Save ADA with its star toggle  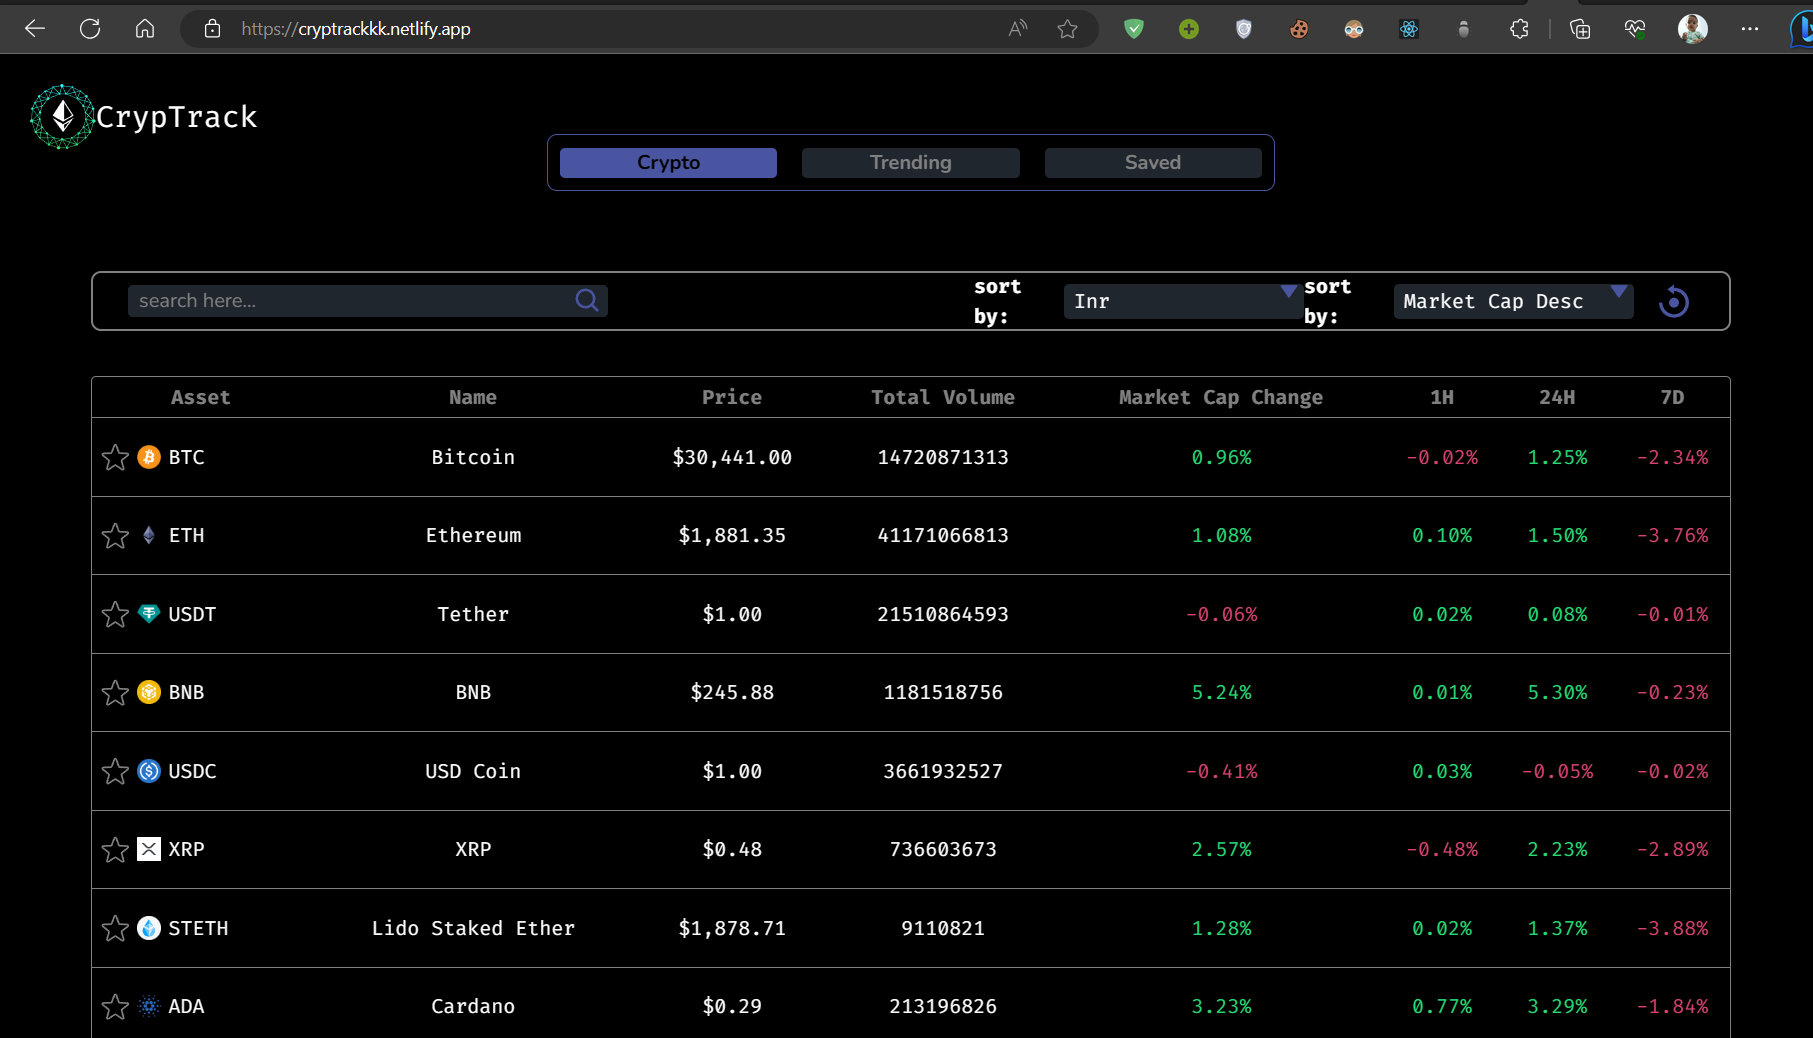115,1006
